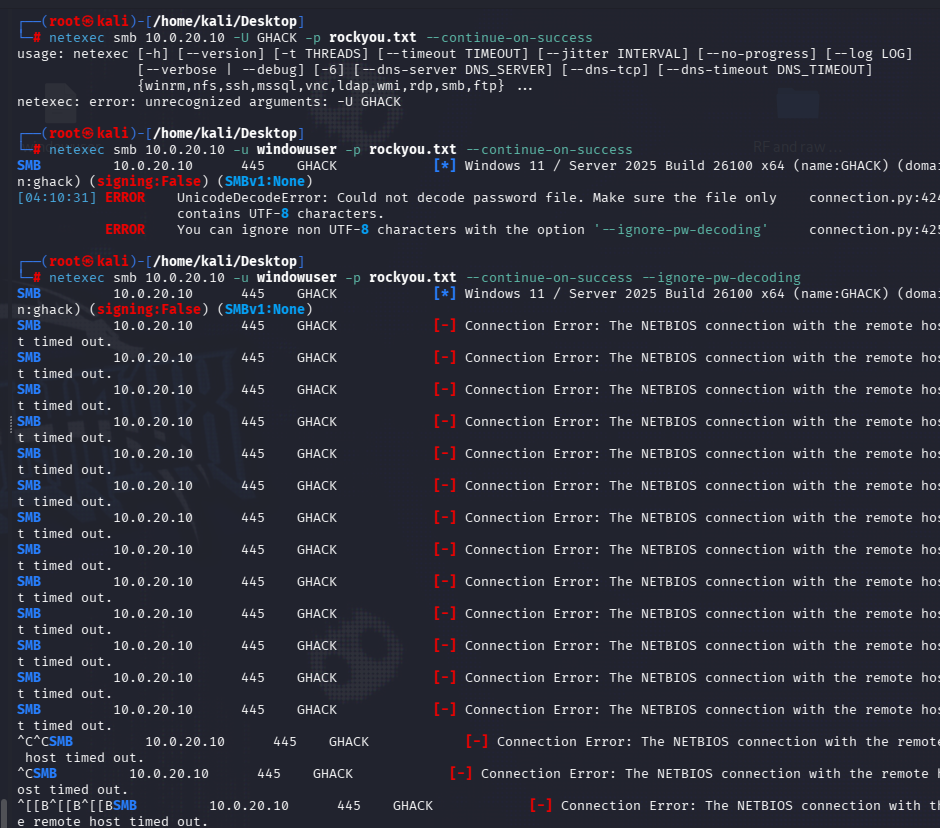Click the 'usage: netexec' text
This screenshot has width=940, height=828.
(x=73, y=54)
